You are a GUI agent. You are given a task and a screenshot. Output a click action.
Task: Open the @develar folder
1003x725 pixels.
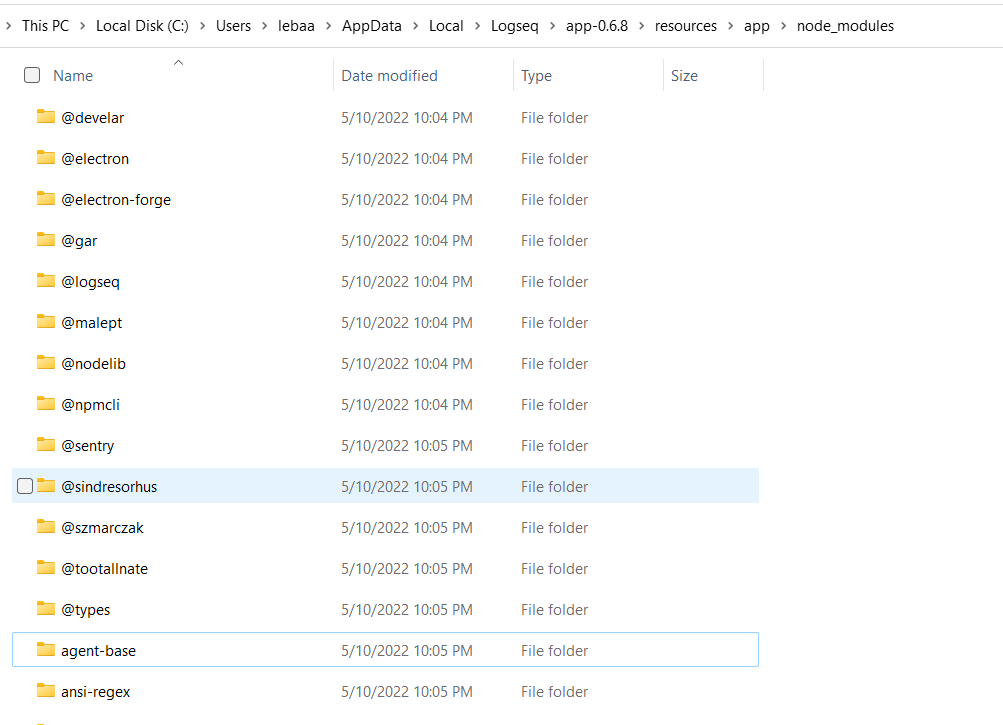[92, 117]
